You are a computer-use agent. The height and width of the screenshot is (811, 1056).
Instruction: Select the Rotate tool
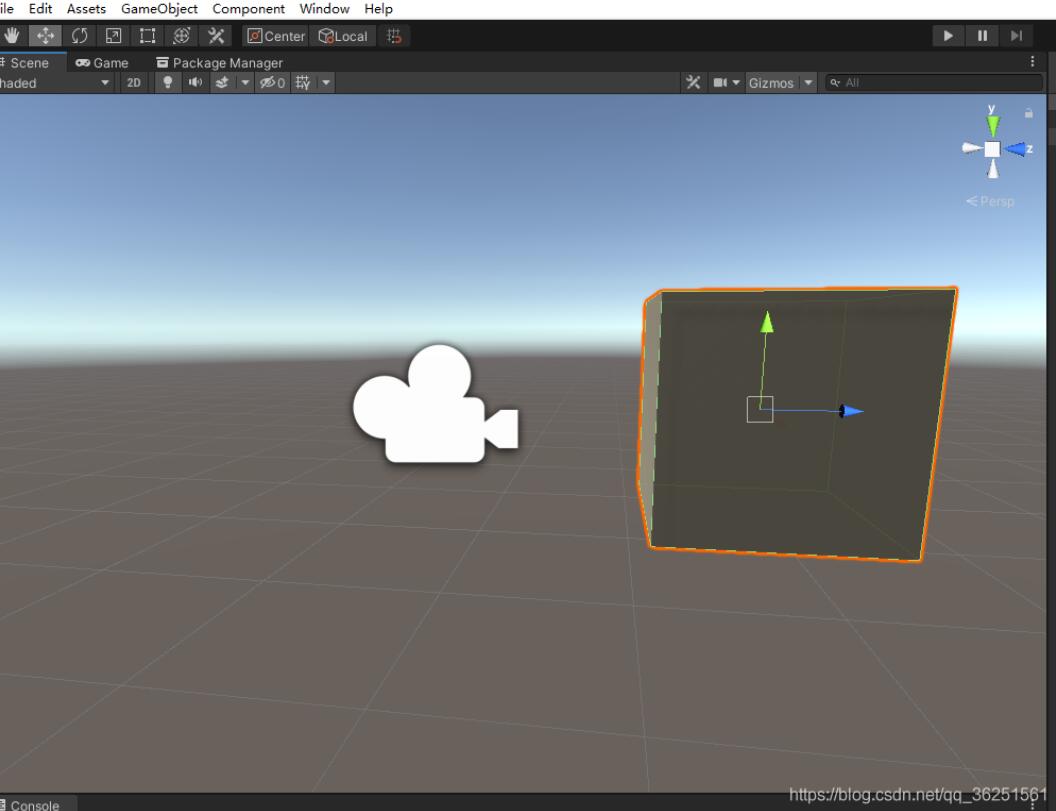[x=79, y=36]
